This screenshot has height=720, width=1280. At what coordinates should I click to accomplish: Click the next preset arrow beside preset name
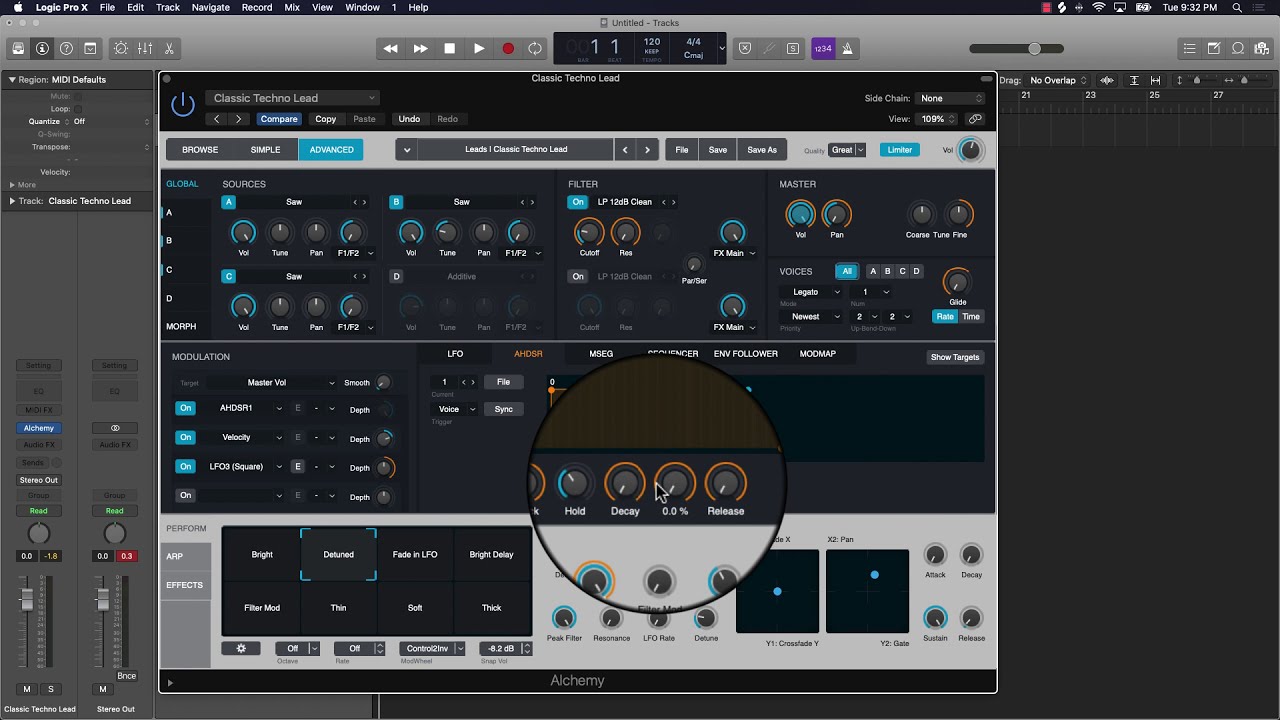[647, 150]
